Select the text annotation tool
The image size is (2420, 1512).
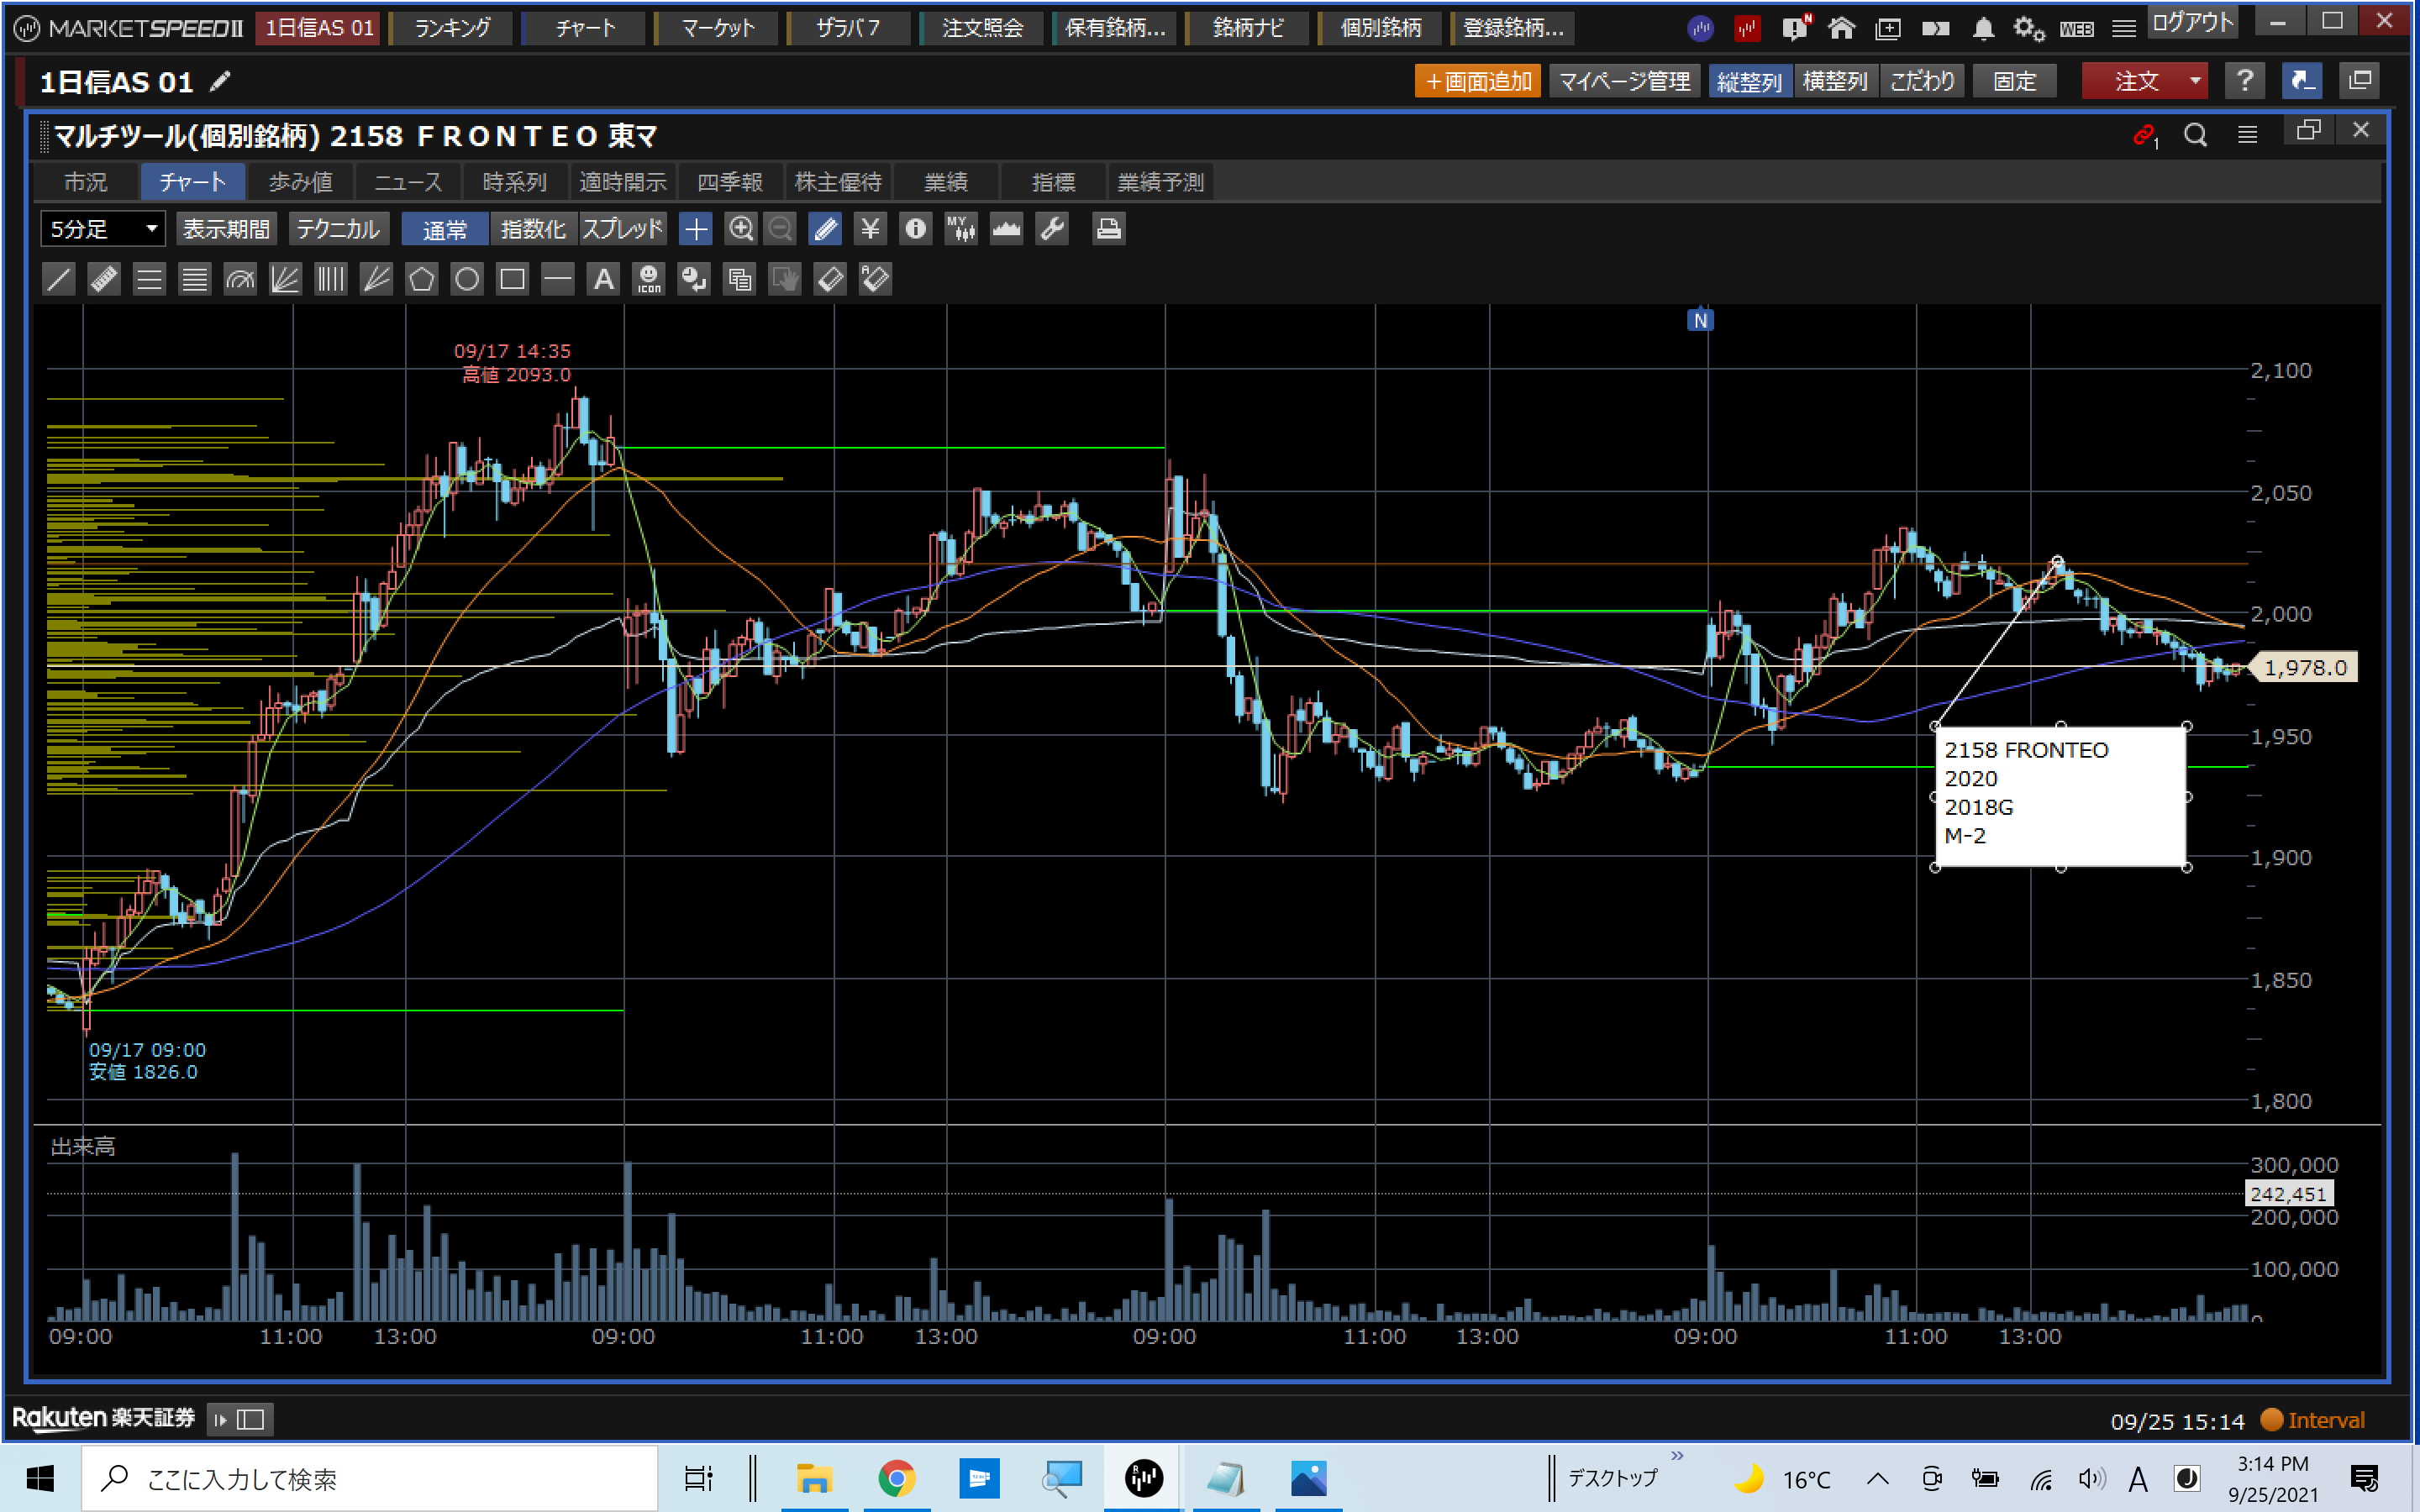(603, 279)
